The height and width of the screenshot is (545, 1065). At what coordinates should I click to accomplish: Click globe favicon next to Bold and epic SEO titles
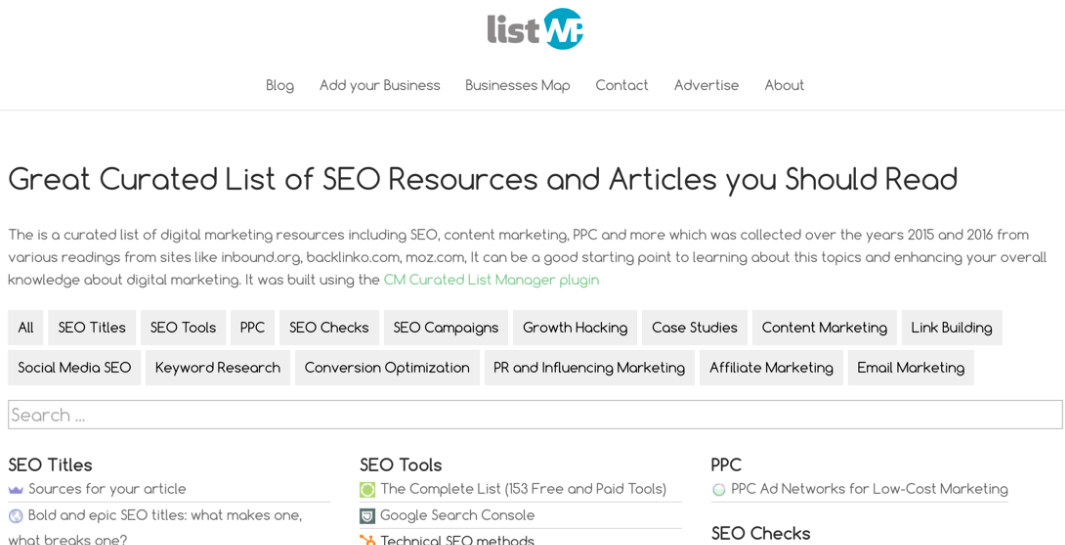click(x=16, y=516)
